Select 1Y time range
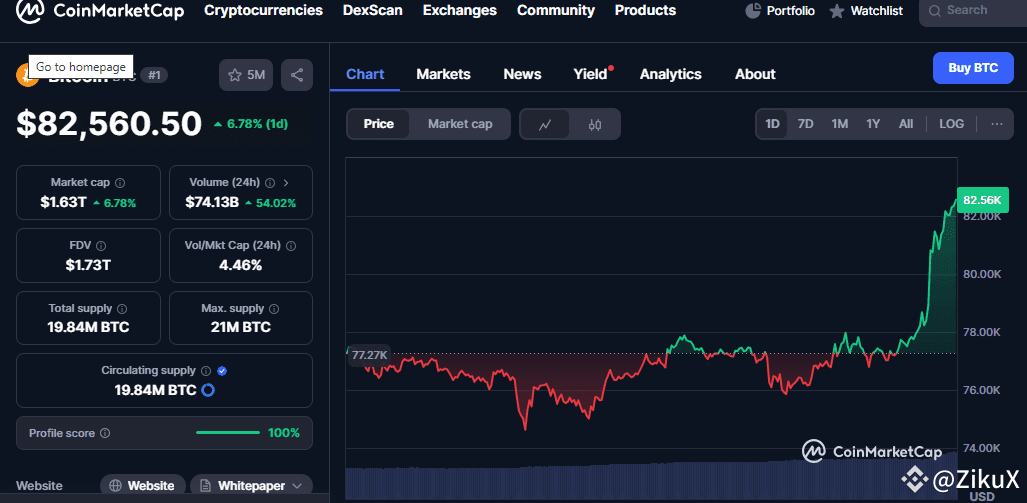 873,124
